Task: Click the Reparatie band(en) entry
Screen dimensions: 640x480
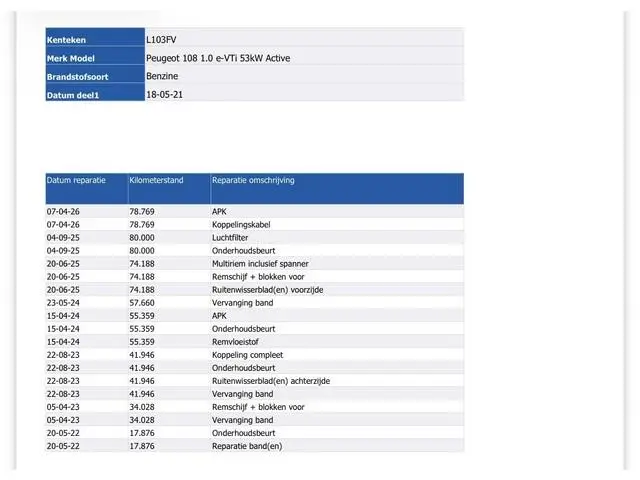Action: tap(247, 446)
